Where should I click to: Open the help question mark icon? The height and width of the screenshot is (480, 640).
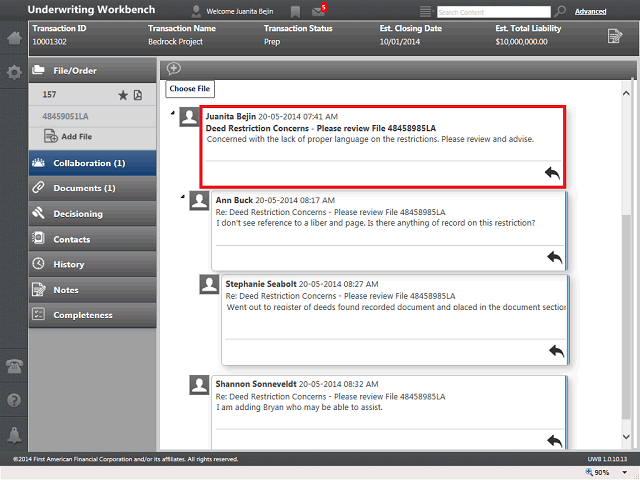(14, 400)
